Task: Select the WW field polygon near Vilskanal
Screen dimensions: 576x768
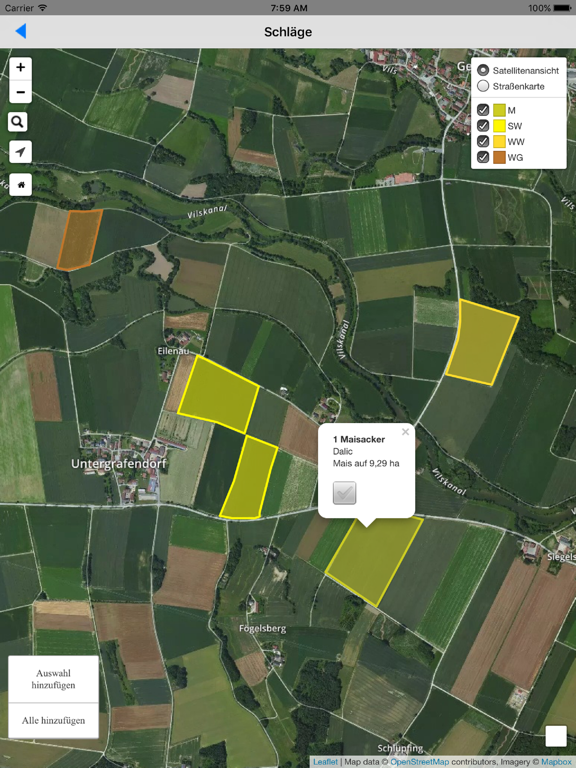Action: 482,342
